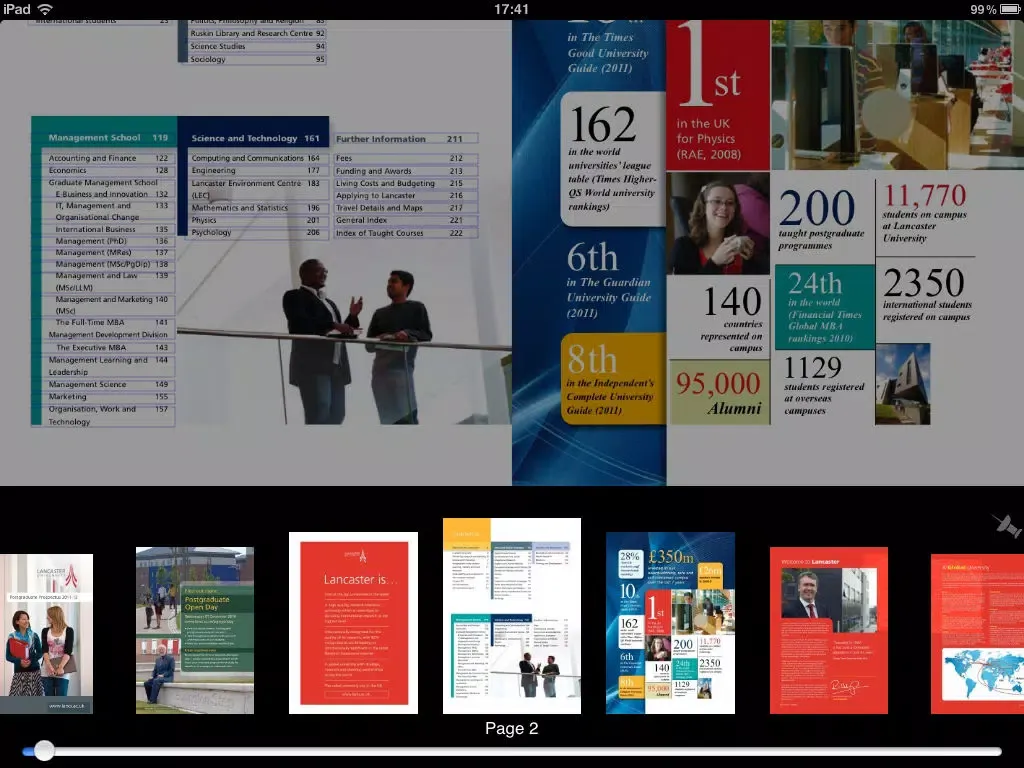Go to the General Index 221 entry
The image size is (1024, 768).
[x=406, y=220]
